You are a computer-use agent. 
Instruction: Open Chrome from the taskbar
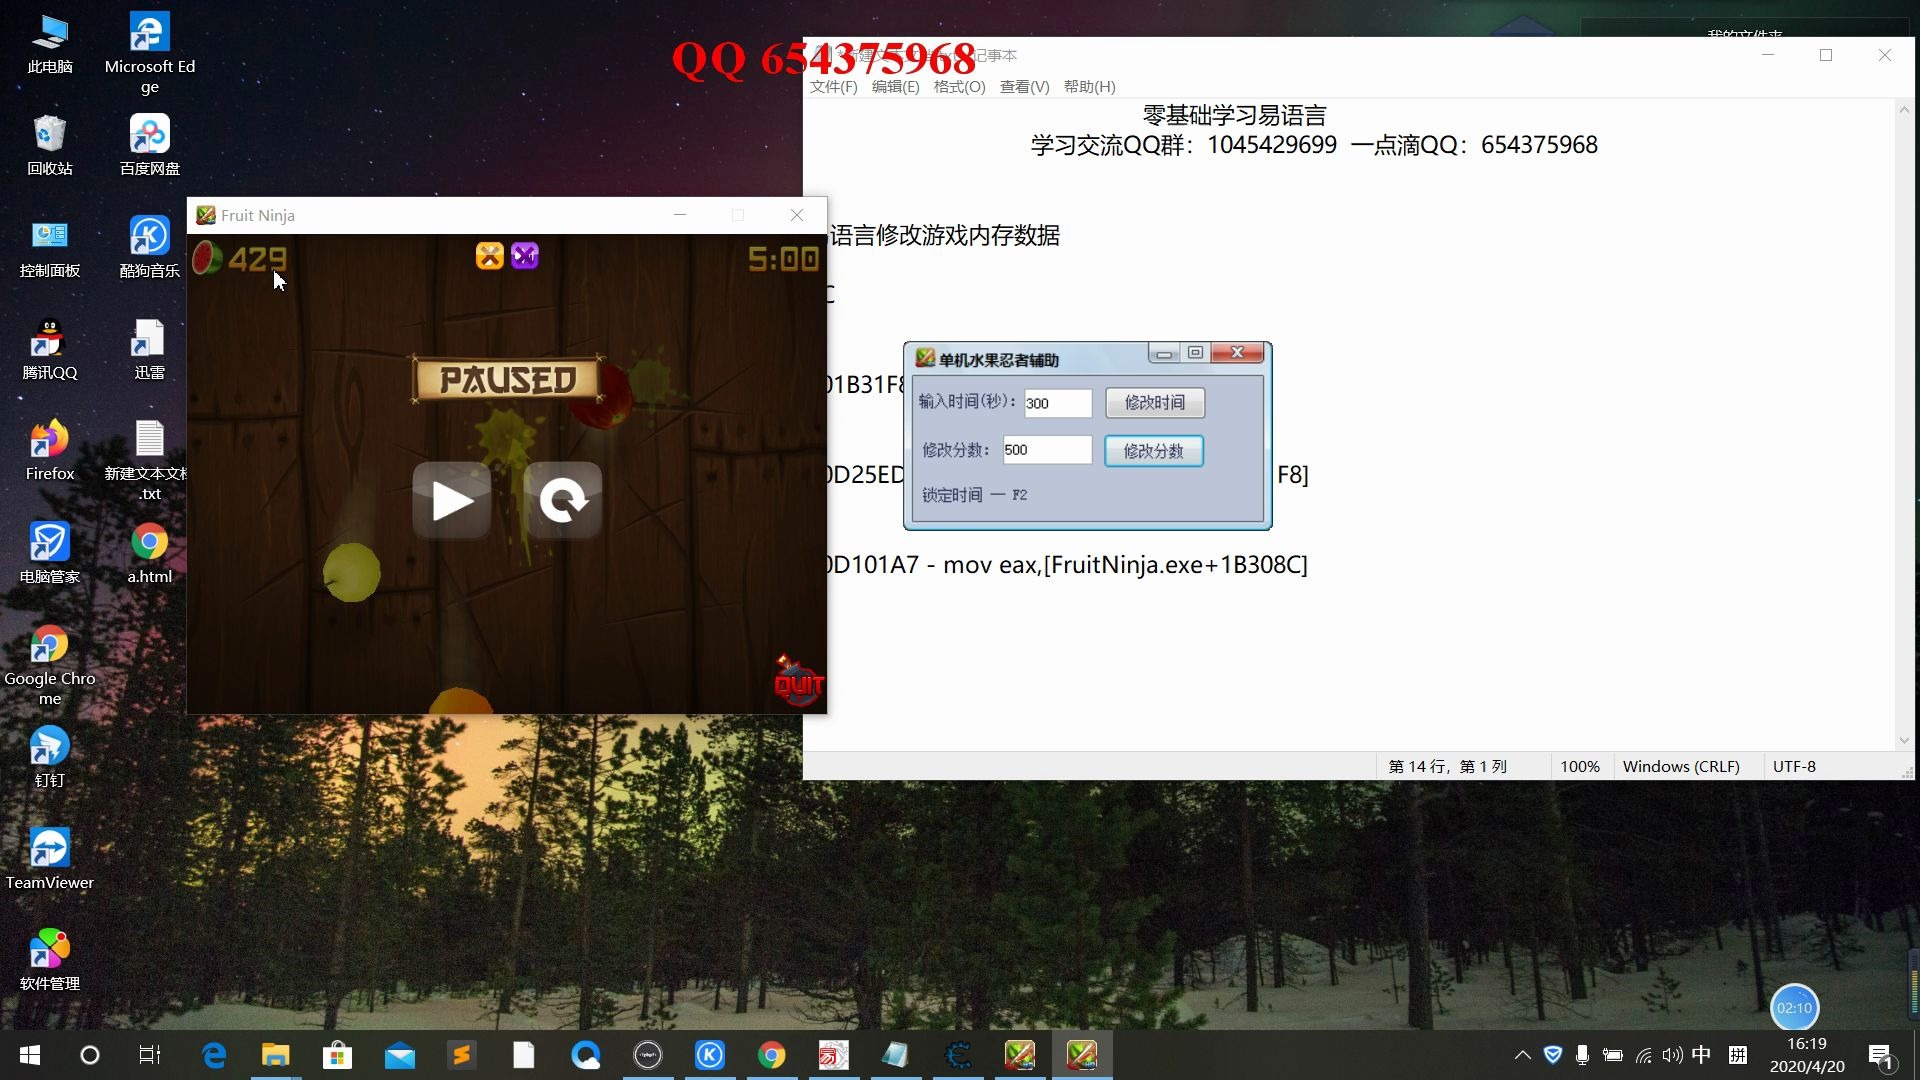(x=771, y=1055)
